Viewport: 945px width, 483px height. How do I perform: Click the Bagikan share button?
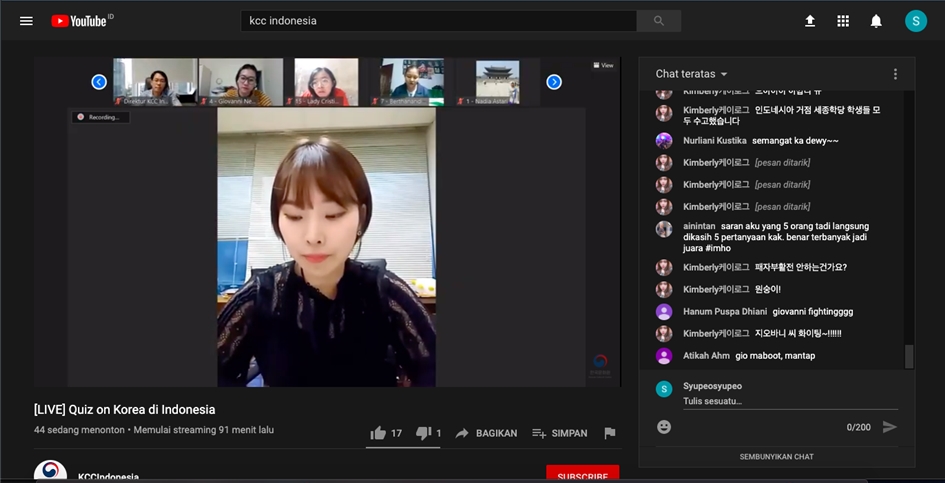pos(486,433)
